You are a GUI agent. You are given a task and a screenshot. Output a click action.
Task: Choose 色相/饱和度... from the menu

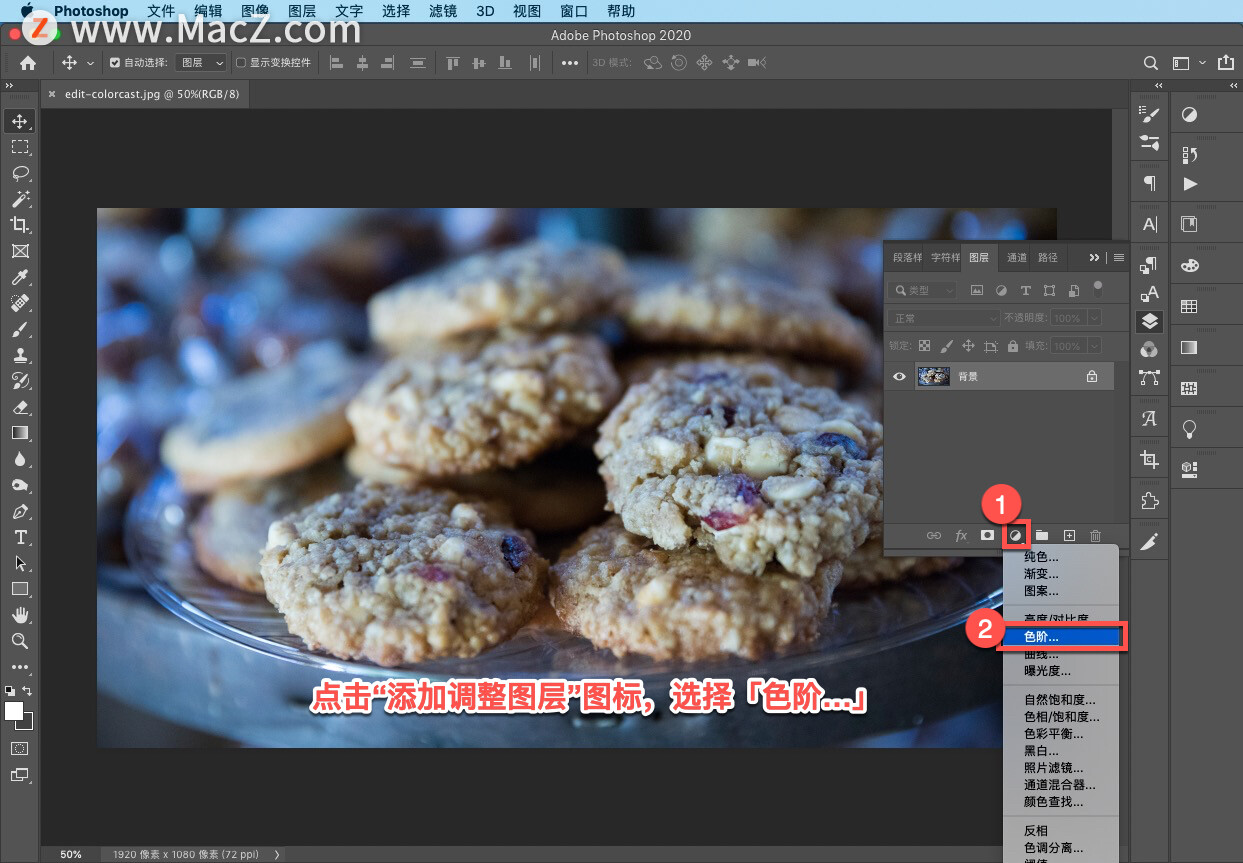[x=1063, y=717]
